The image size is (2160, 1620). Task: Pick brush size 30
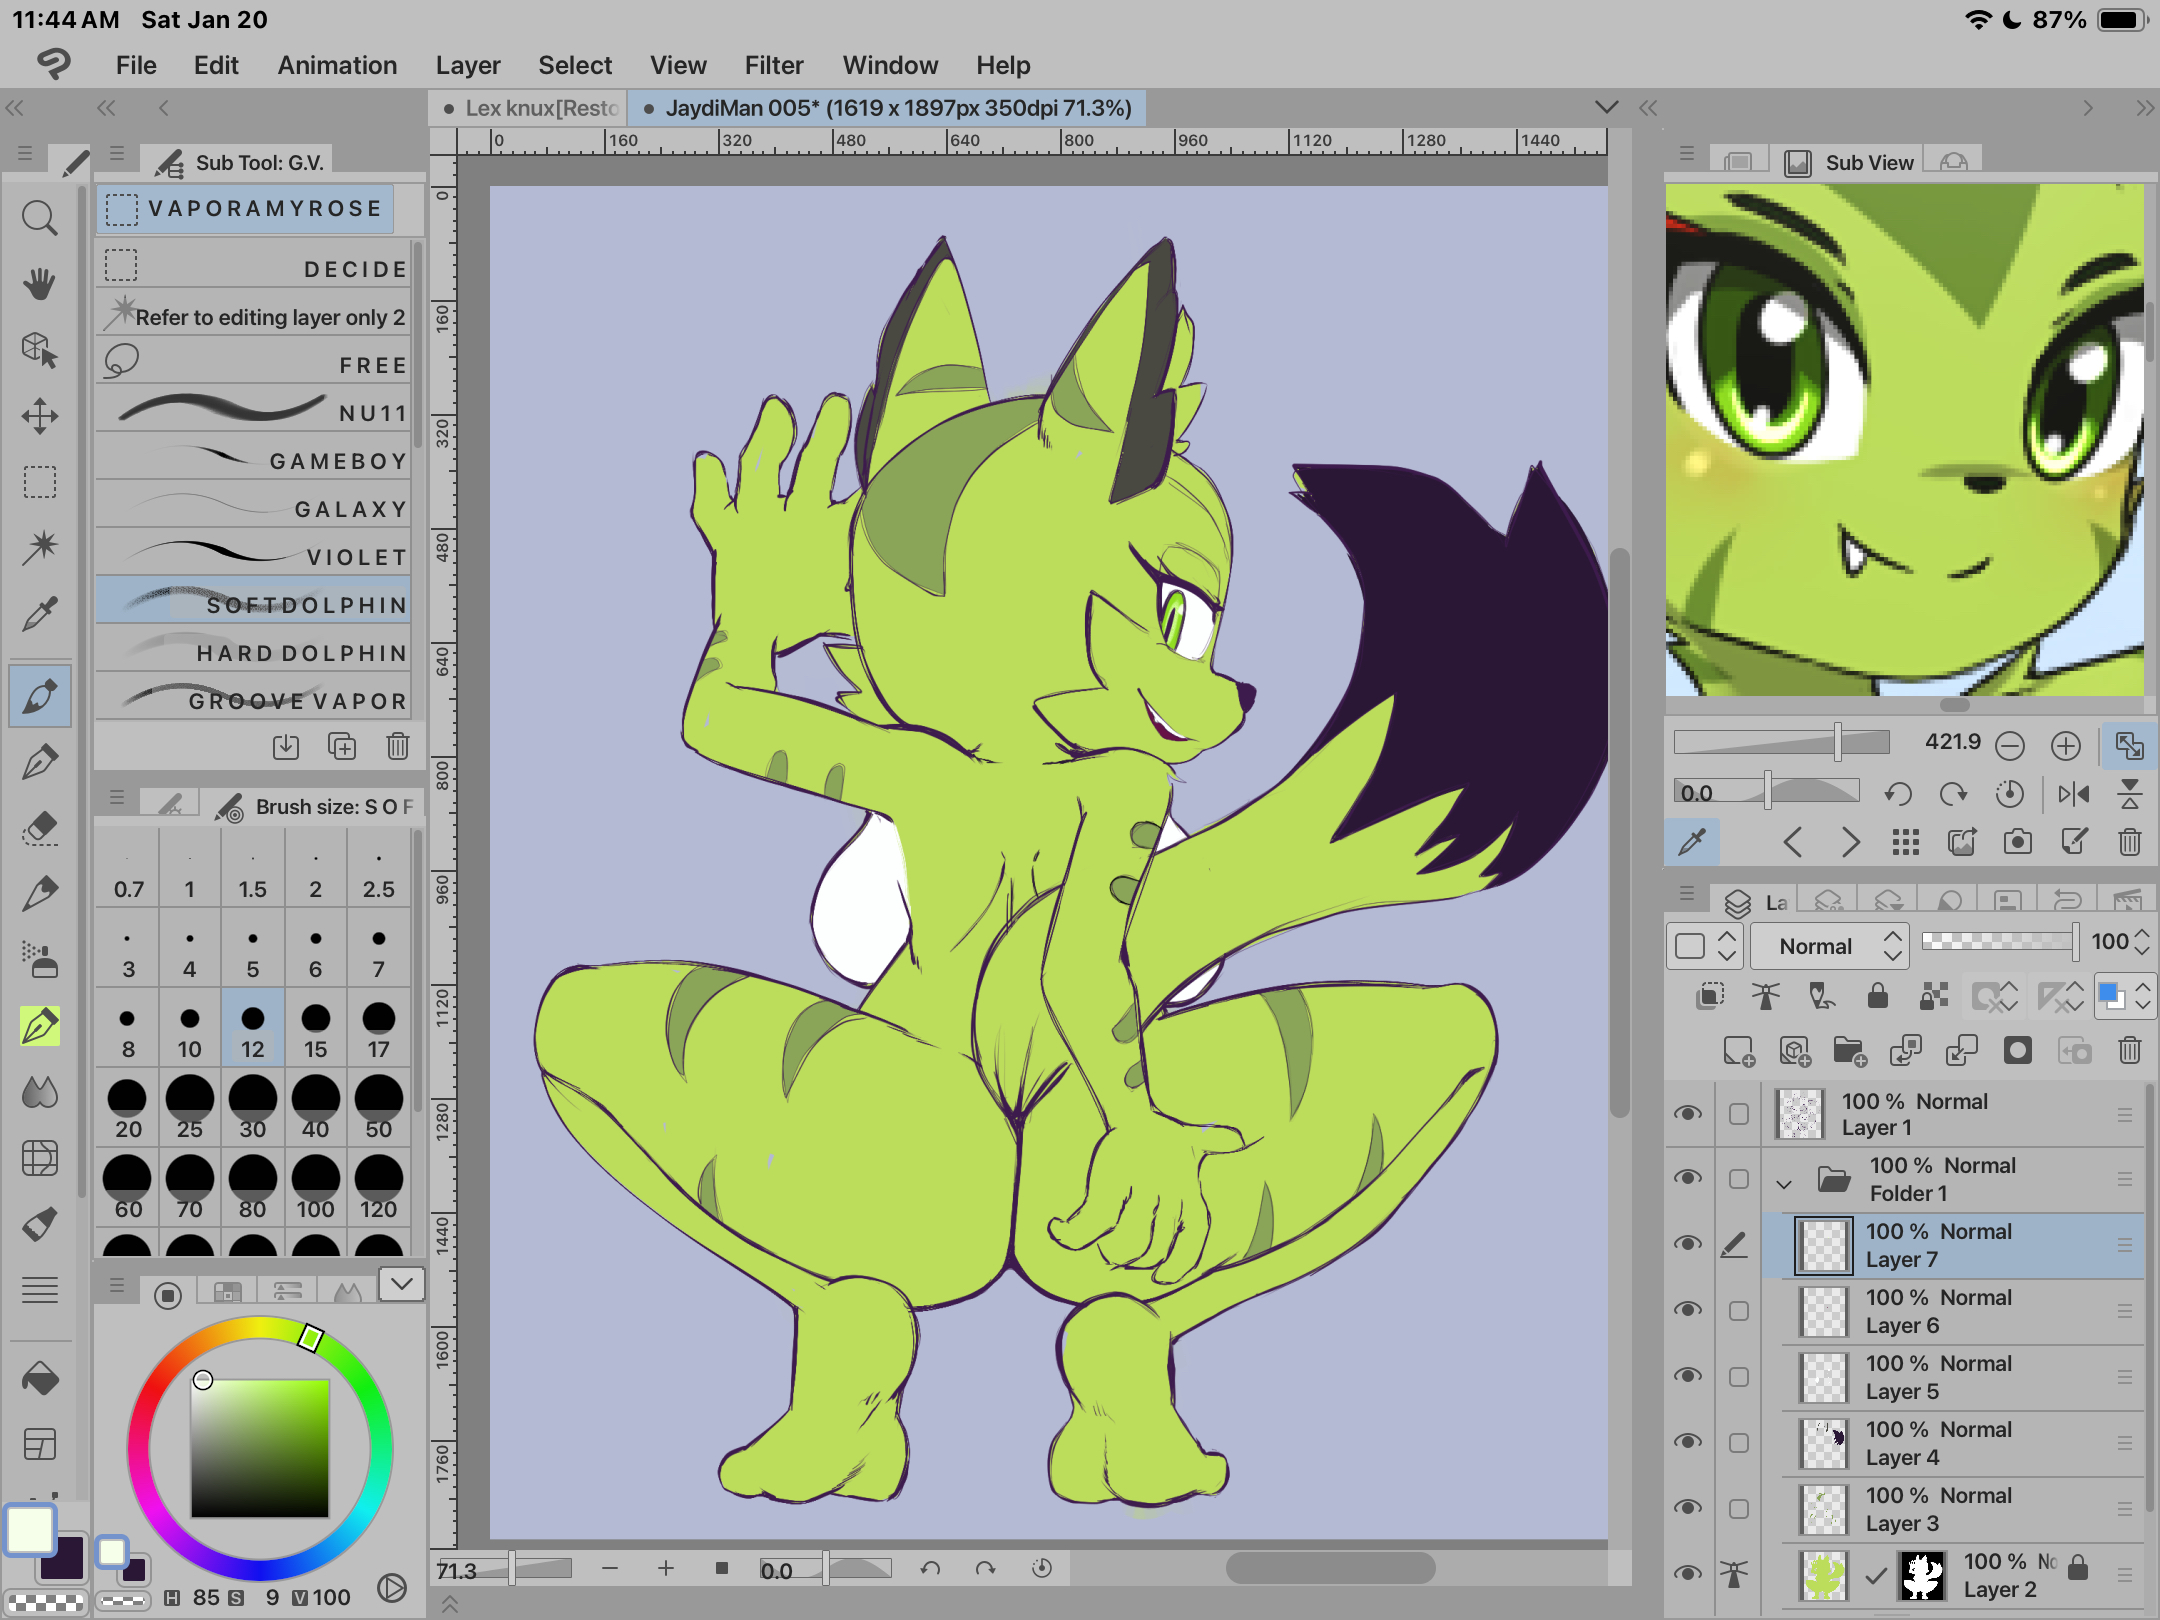coord(252,1108)
